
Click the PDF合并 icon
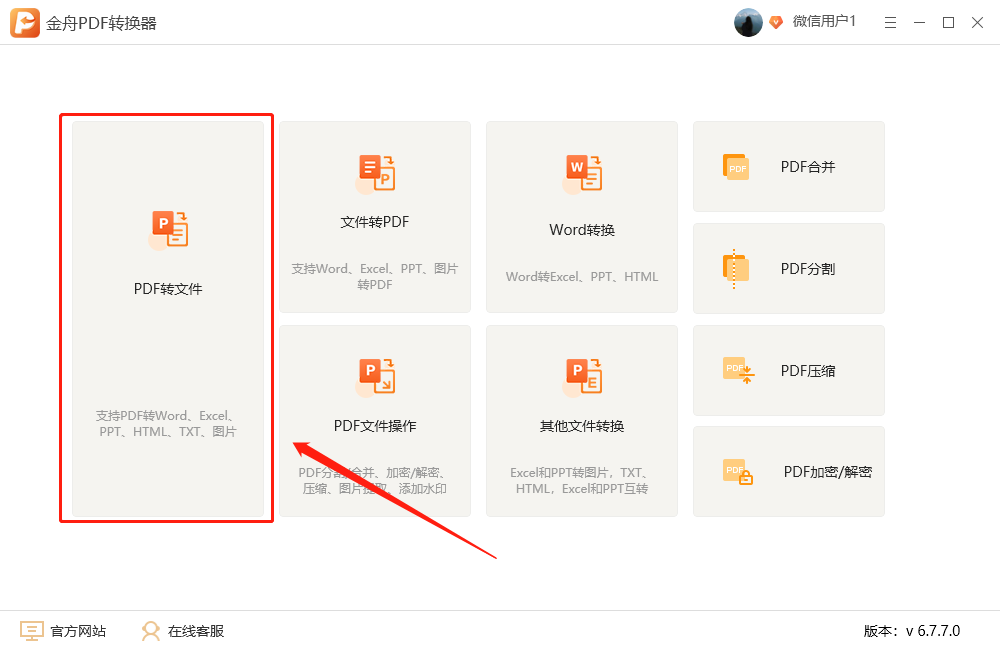click(736, 166)
